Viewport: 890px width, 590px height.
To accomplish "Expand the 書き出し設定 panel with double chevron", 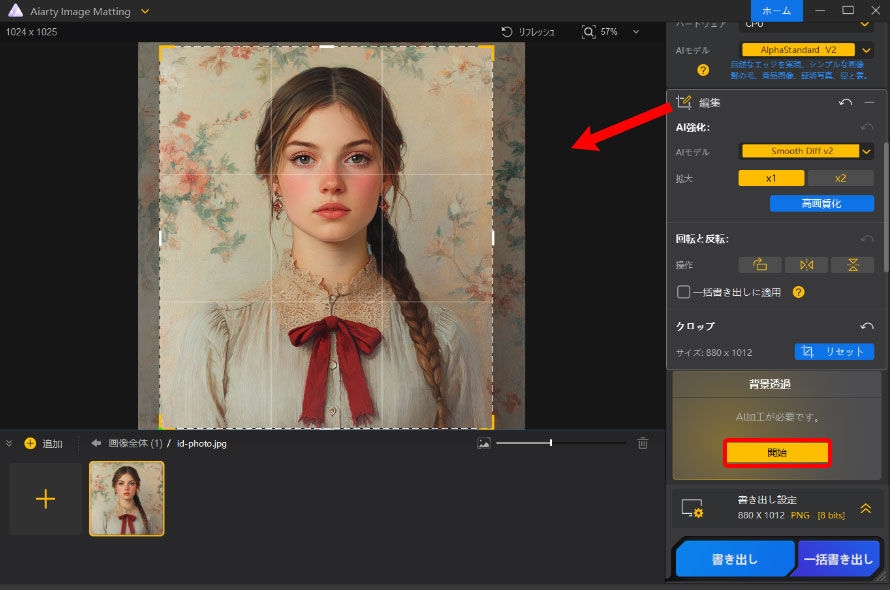I will (x=865, y=508).
